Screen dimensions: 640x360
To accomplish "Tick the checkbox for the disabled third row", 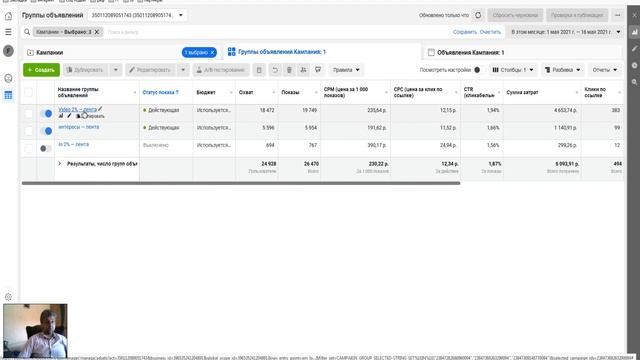I will pos(29,148).
